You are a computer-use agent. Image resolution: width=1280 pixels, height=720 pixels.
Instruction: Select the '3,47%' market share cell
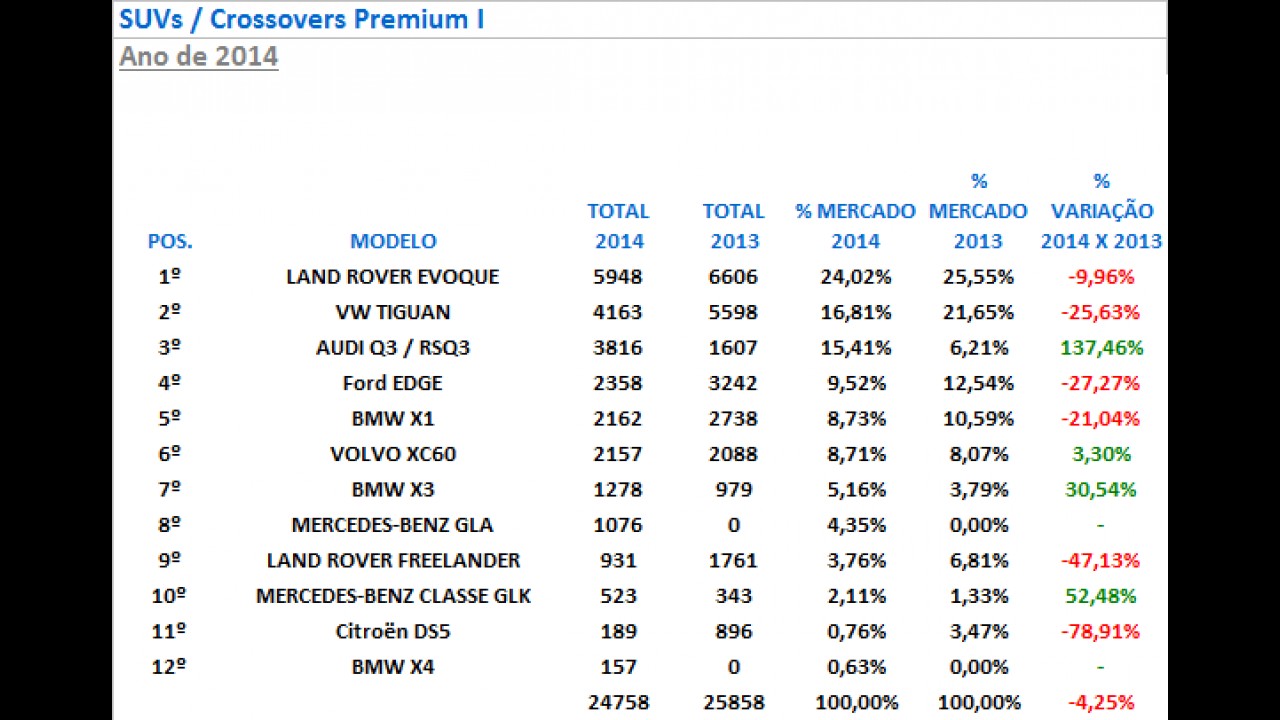(978, 632)
